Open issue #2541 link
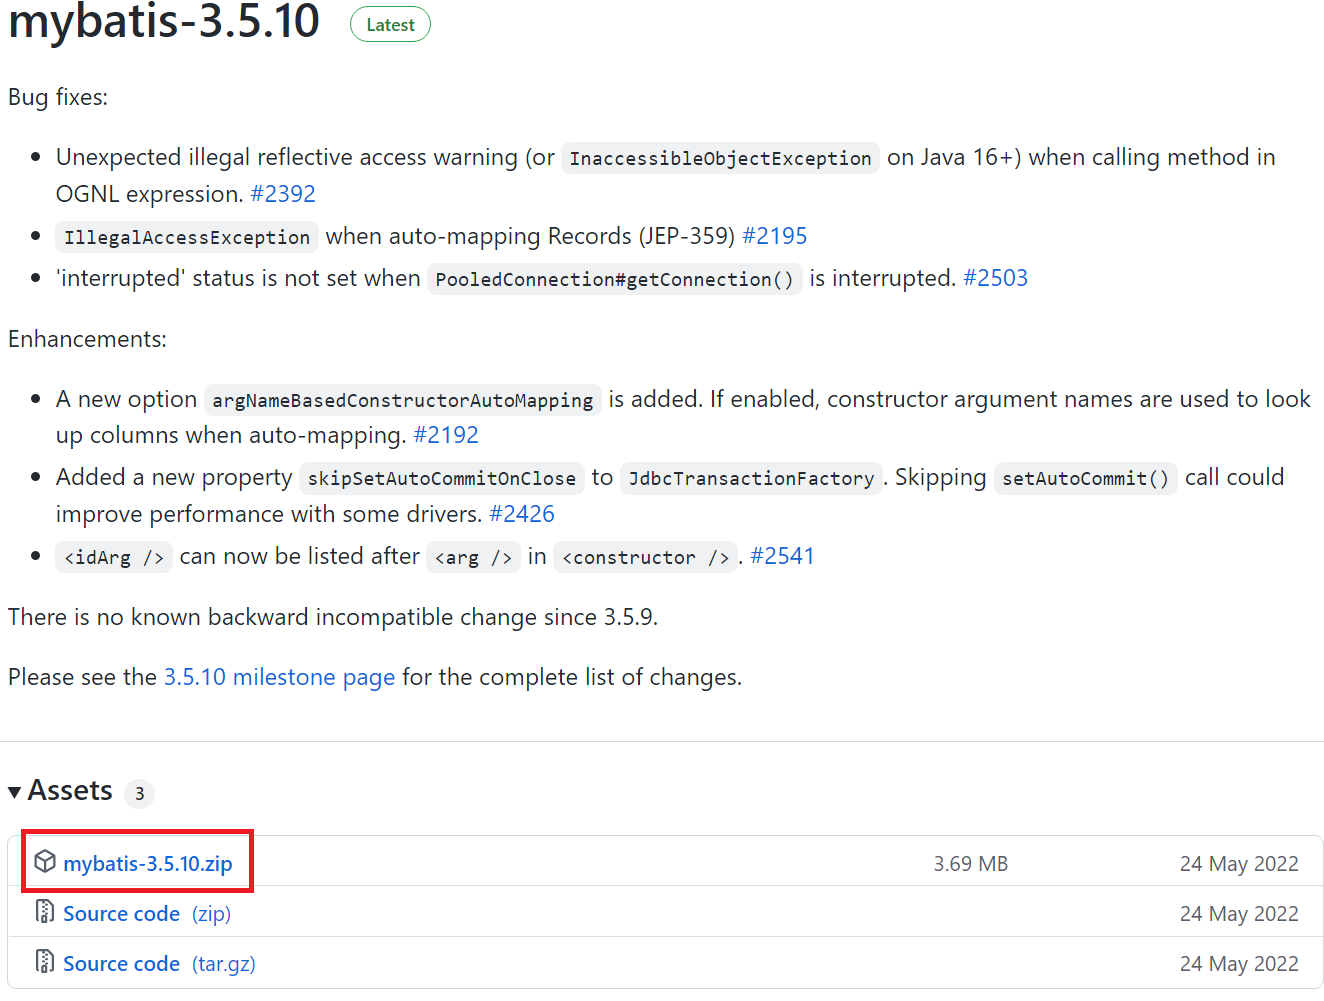The height and width of the screenshot is (1001, 1324). (x=782, y=556)
